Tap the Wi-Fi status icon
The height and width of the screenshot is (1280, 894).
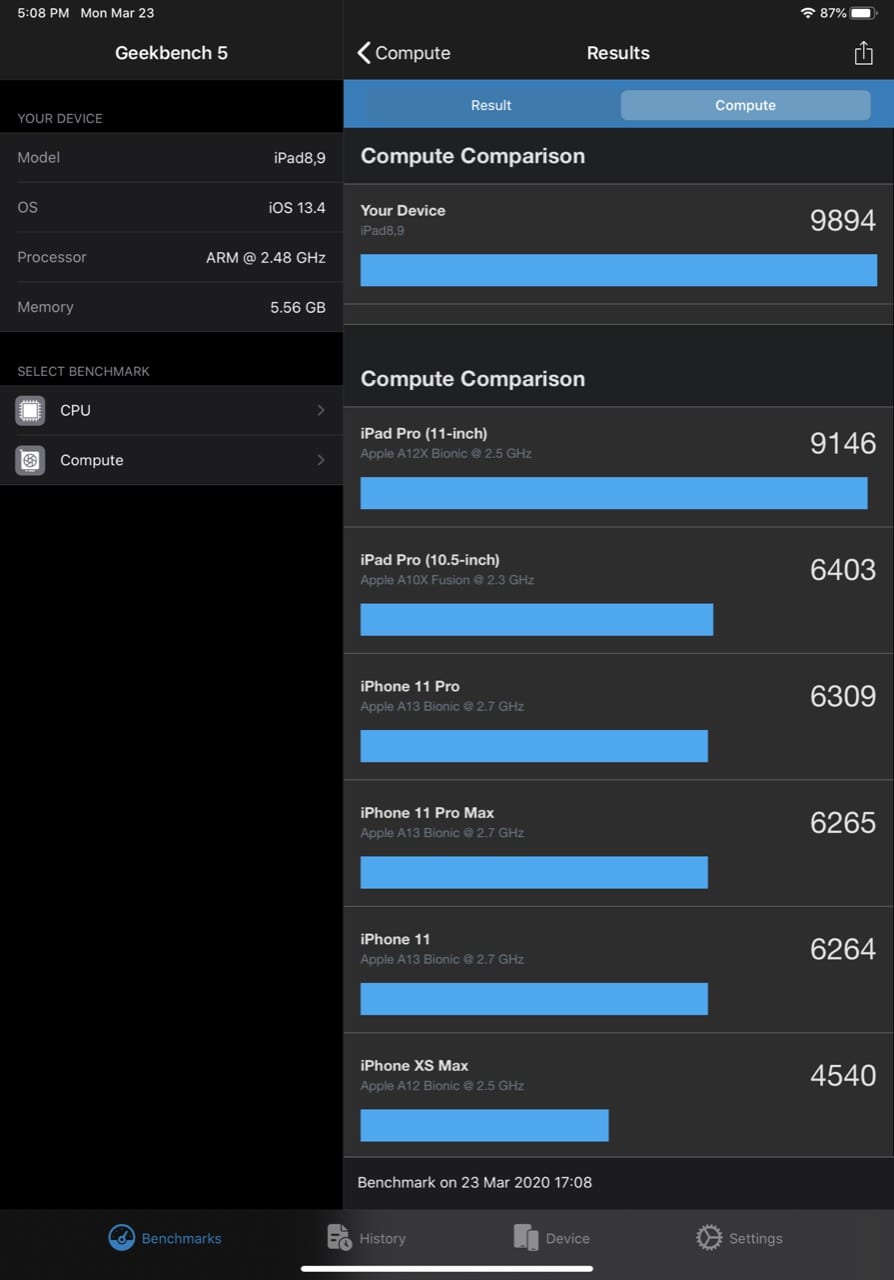pos(808,13)
